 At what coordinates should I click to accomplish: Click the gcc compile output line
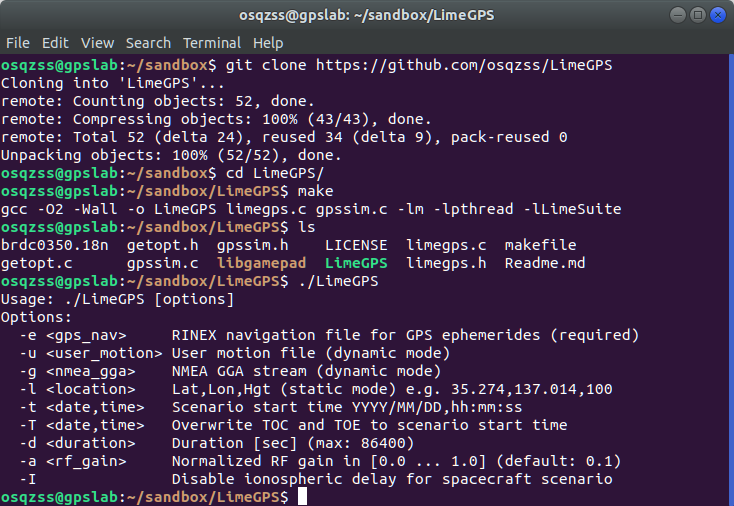tap(311, 209)
